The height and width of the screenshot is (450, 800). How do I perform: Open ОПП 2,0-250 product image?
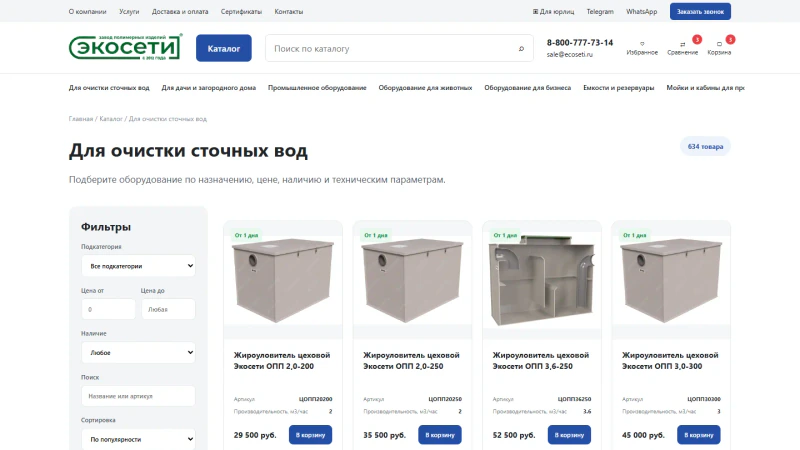pyautogui.click(x=412, y=281)
